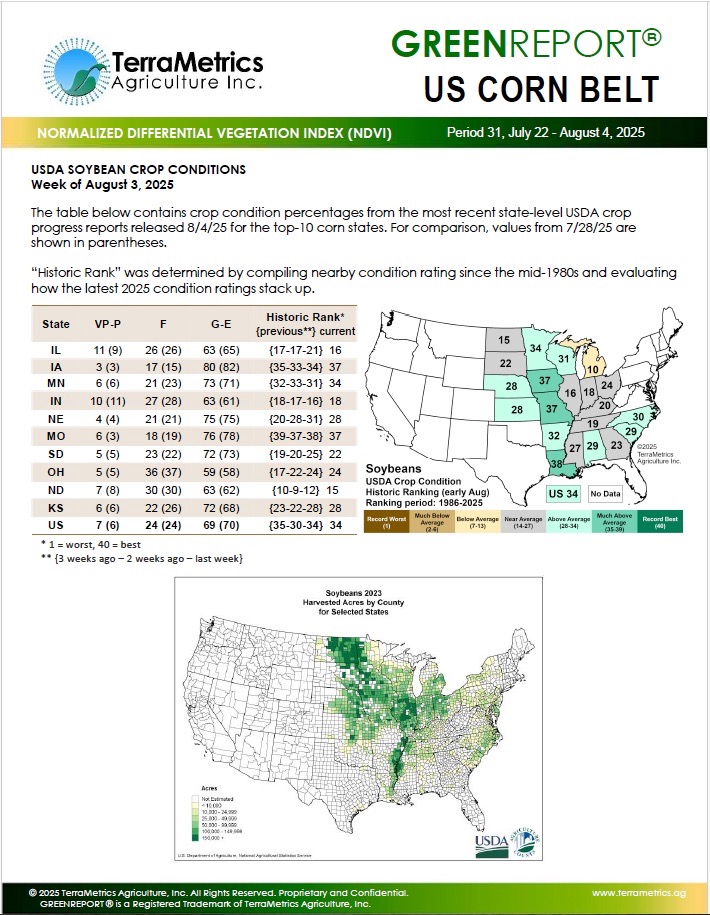710x915 pixels.
Task: Click the GREENREPORT title heading
Action: (525, 43)
